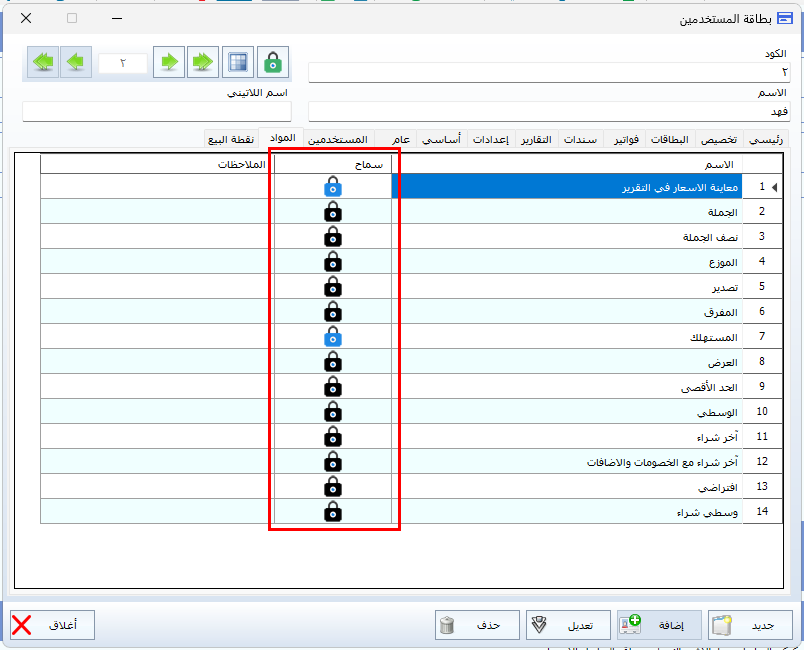Go to previous record with single left arrow

(76, 62)
